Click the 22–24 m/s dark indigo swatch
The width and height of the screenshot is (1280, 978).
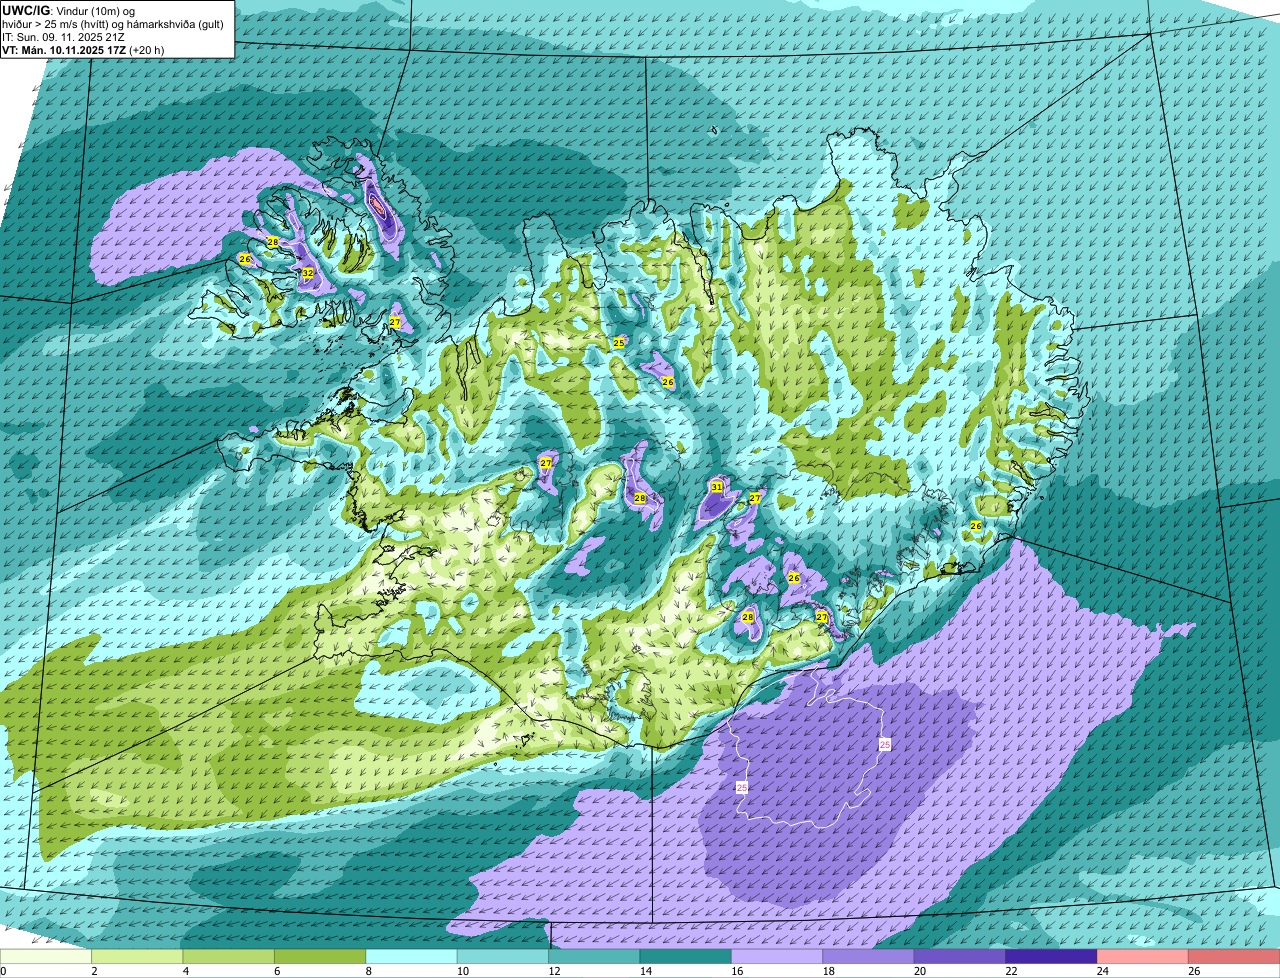[x=1052, y=956]
